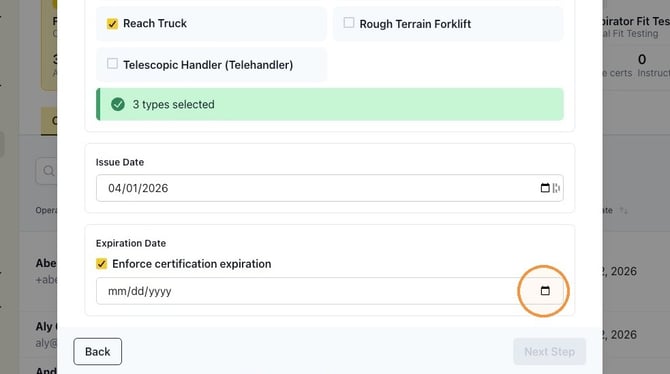Click the icon right of Issue Date calendar
The height and width of the screenshot is (374, 670).
556,188
